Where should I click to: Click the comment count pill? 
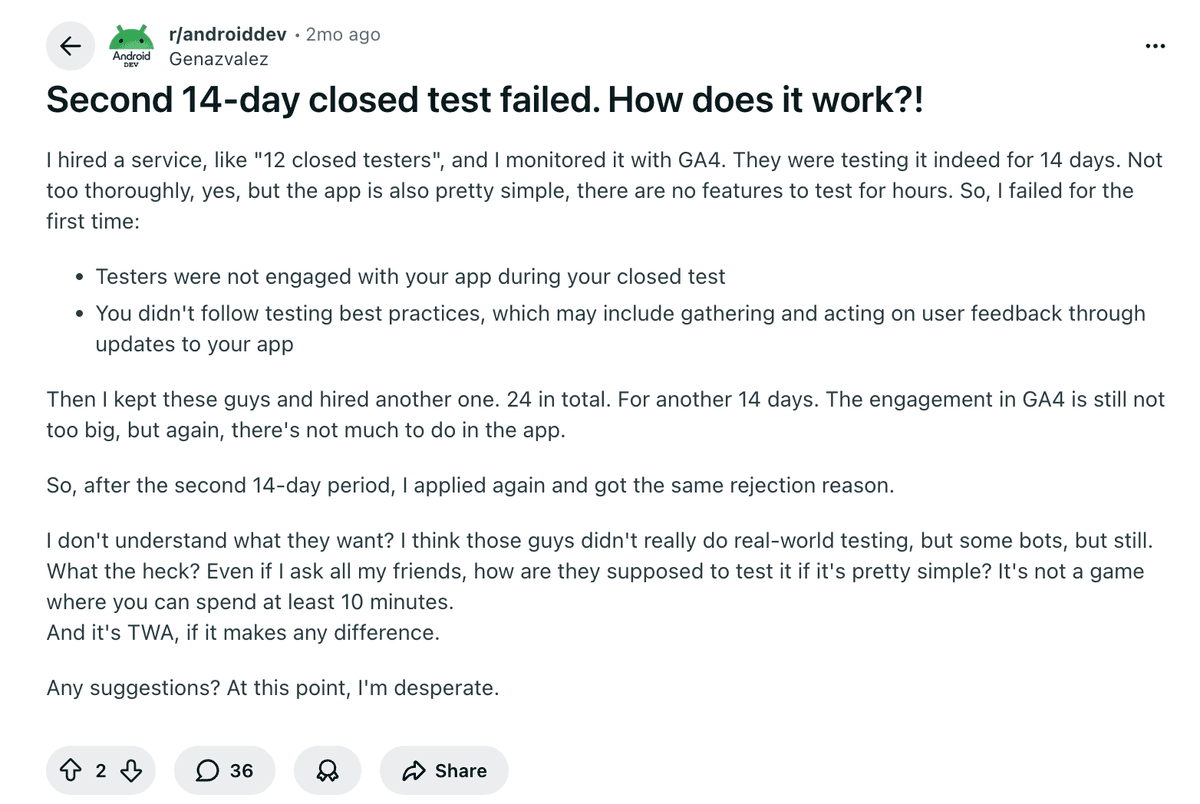click(225, 770)
